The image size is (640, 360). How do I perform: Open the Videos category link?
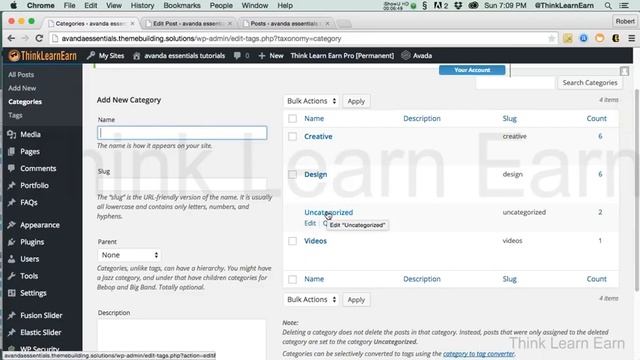[x=316, y=241]
